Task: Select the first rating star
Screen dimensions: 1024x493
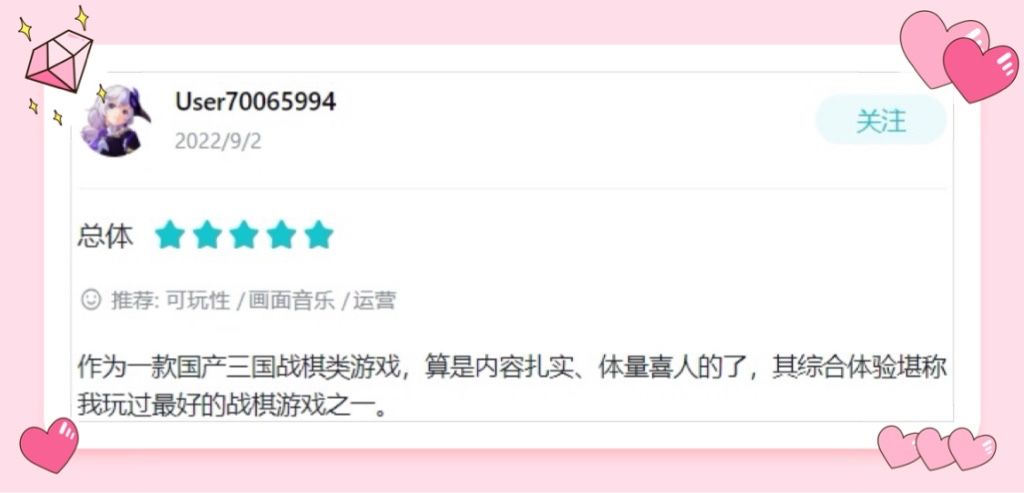Action: click(x=169, y=234)
